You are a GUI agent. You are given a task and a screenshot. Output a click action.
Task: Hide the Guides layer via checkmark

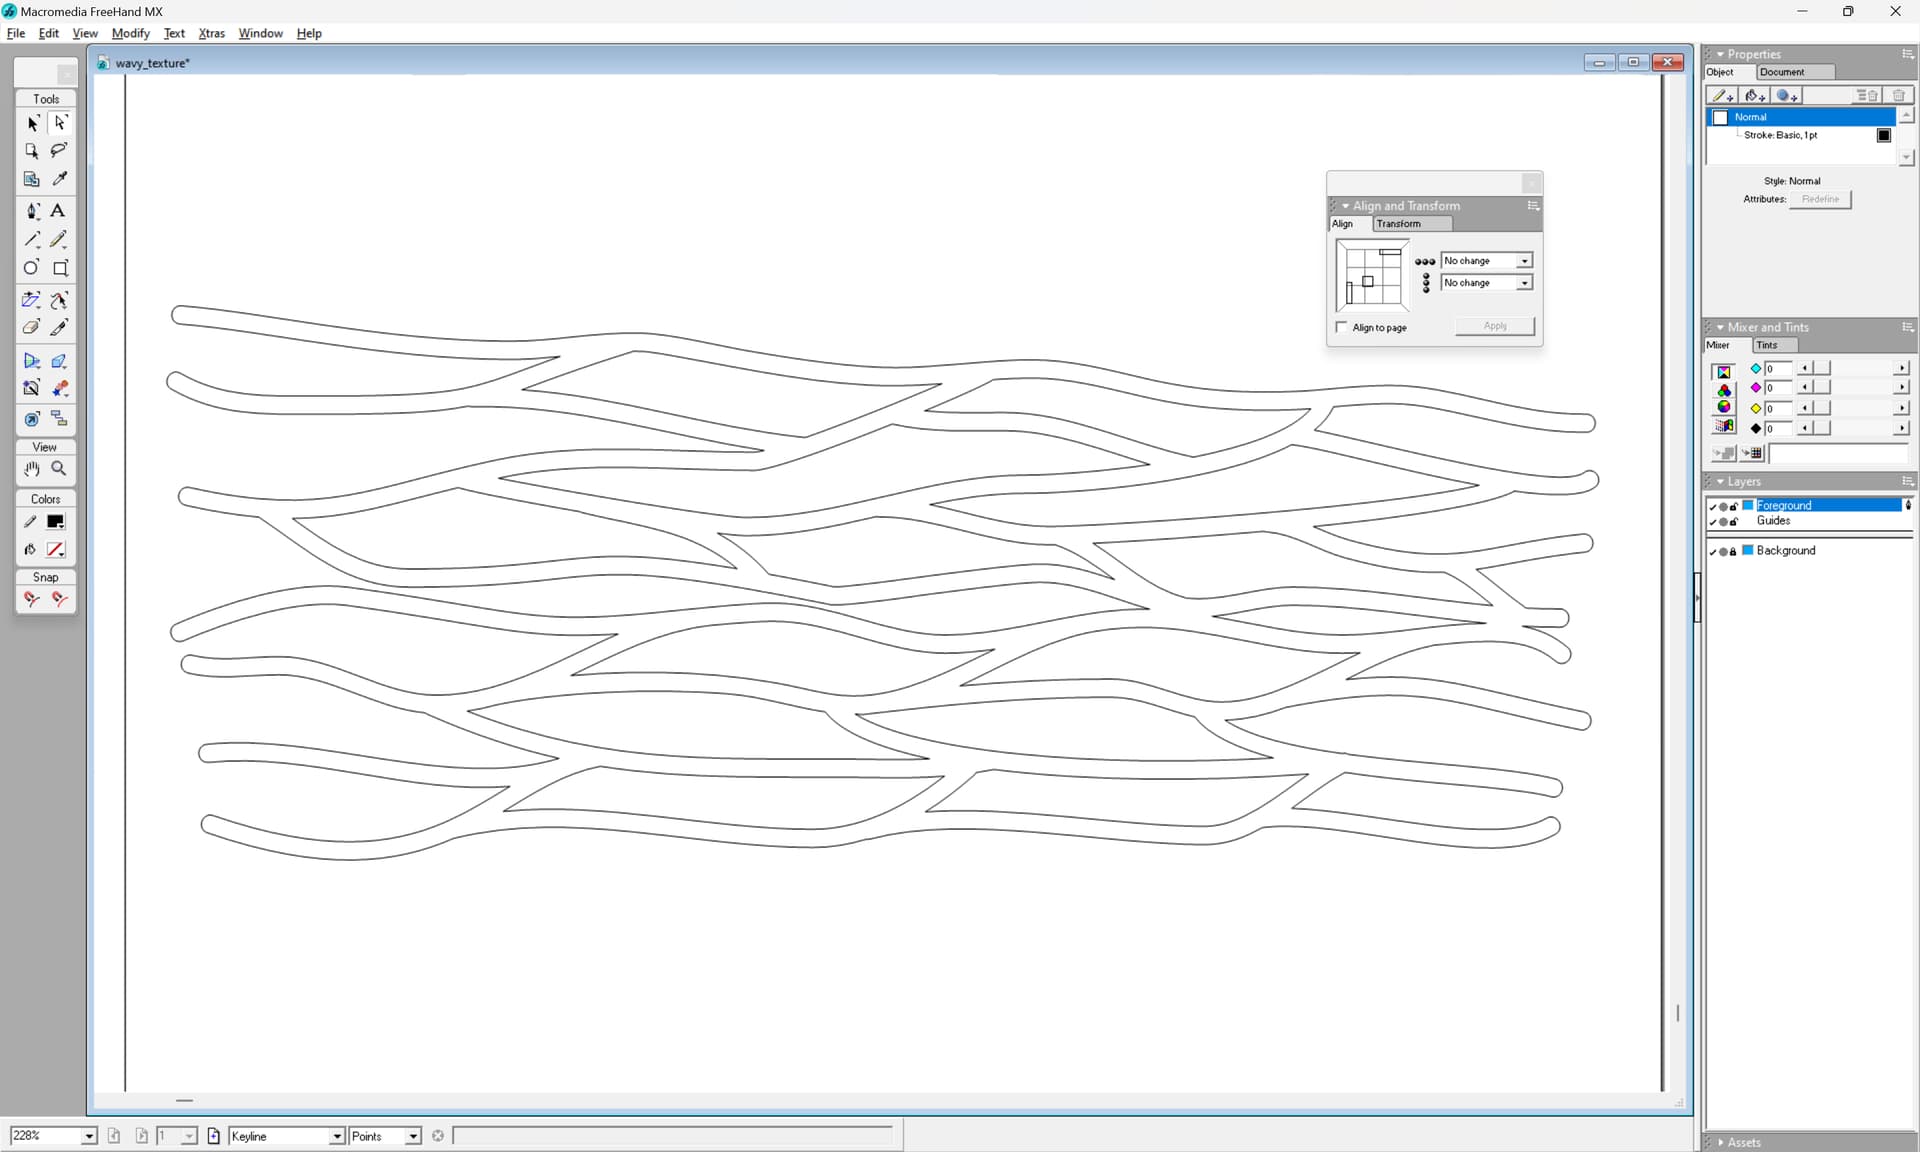tap(1712, 521)
